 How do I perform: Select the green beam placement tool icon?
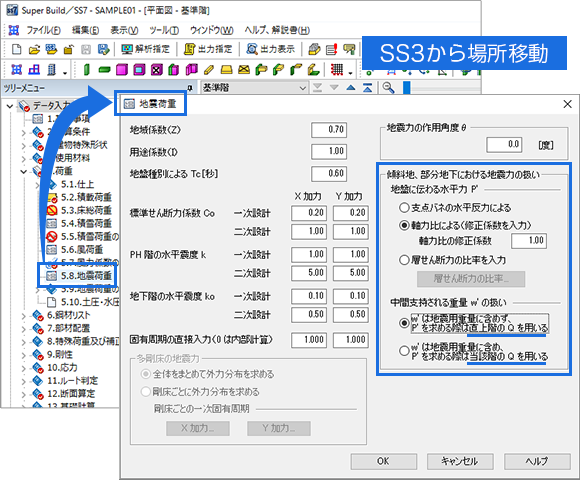click(x=104, y=70)
